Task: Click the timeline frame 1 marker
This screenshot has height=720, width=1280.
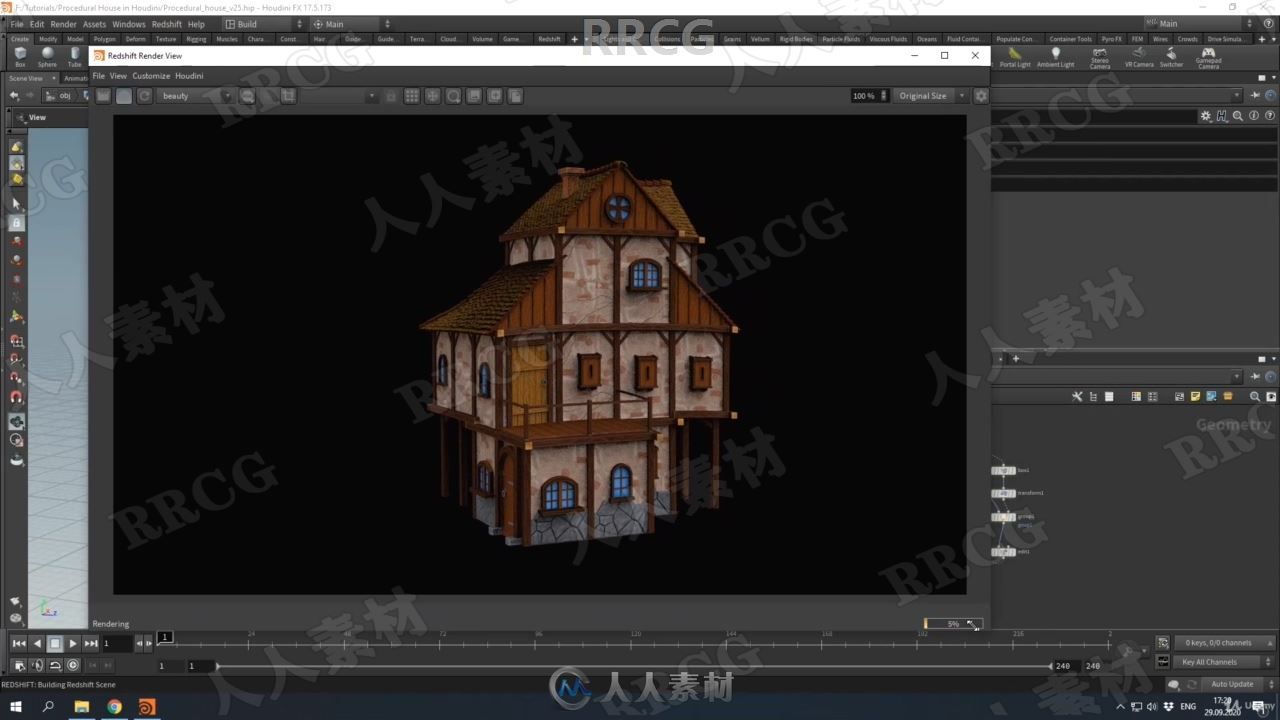Action: (x=166, y=637)
